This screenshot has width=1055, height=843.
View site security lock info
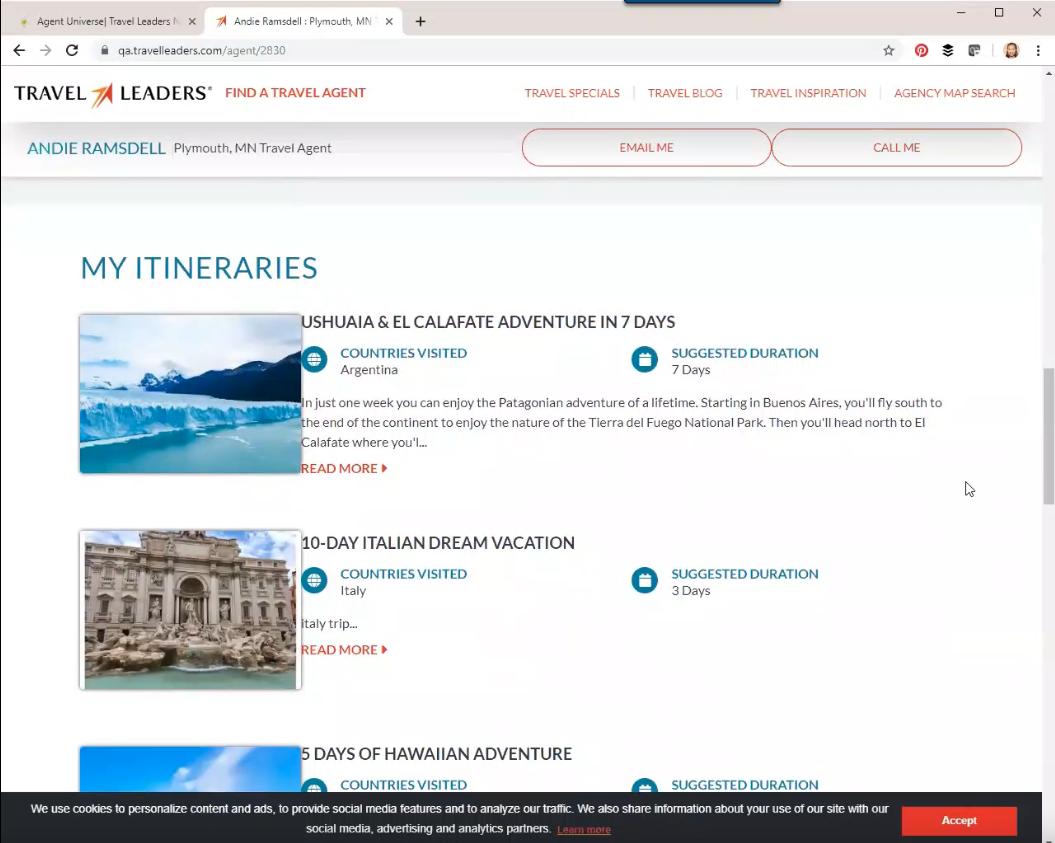click(104, 50)
